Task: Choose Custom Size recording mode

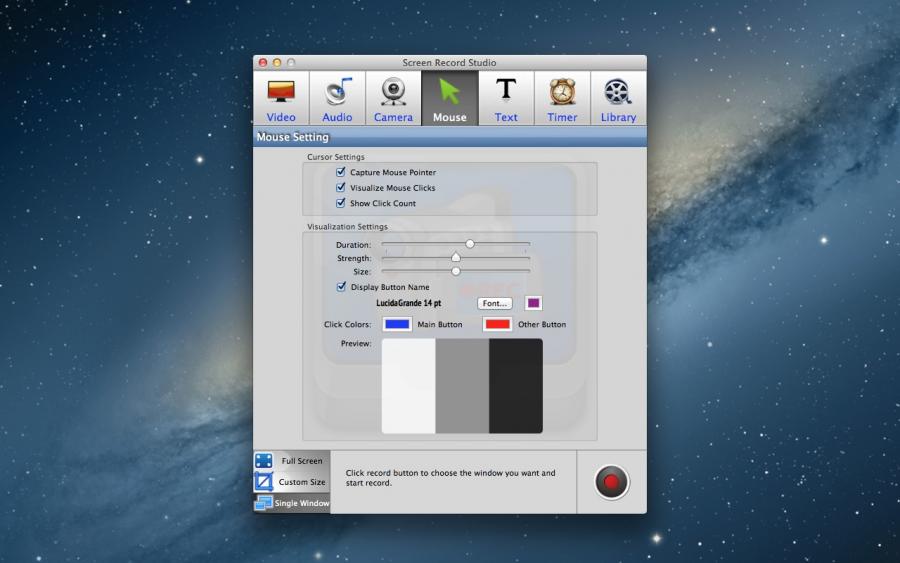Action: pyautogui.click(x=292, y=482)
